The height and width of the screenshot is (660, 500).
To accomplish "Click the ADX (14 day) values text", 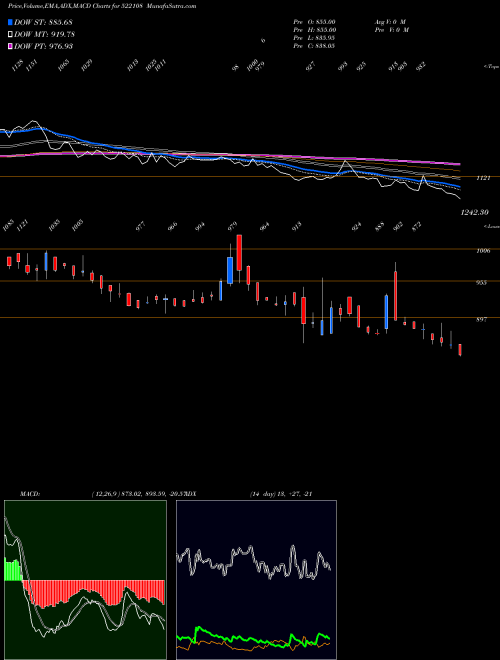I will [x=281, y=494].
